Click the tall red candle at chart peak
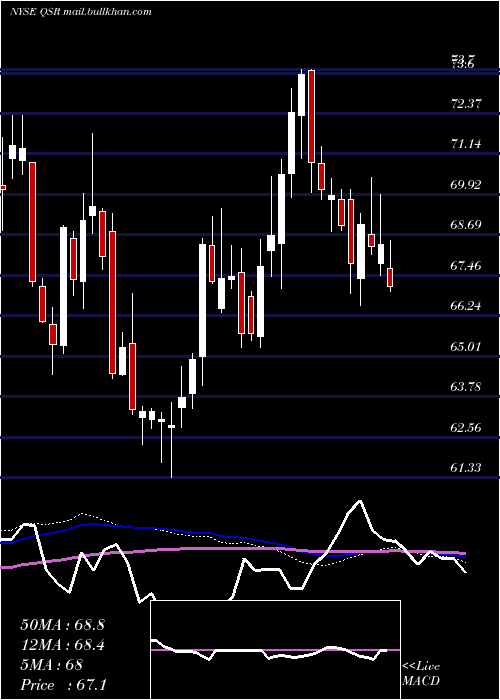 tap(311, 117)
